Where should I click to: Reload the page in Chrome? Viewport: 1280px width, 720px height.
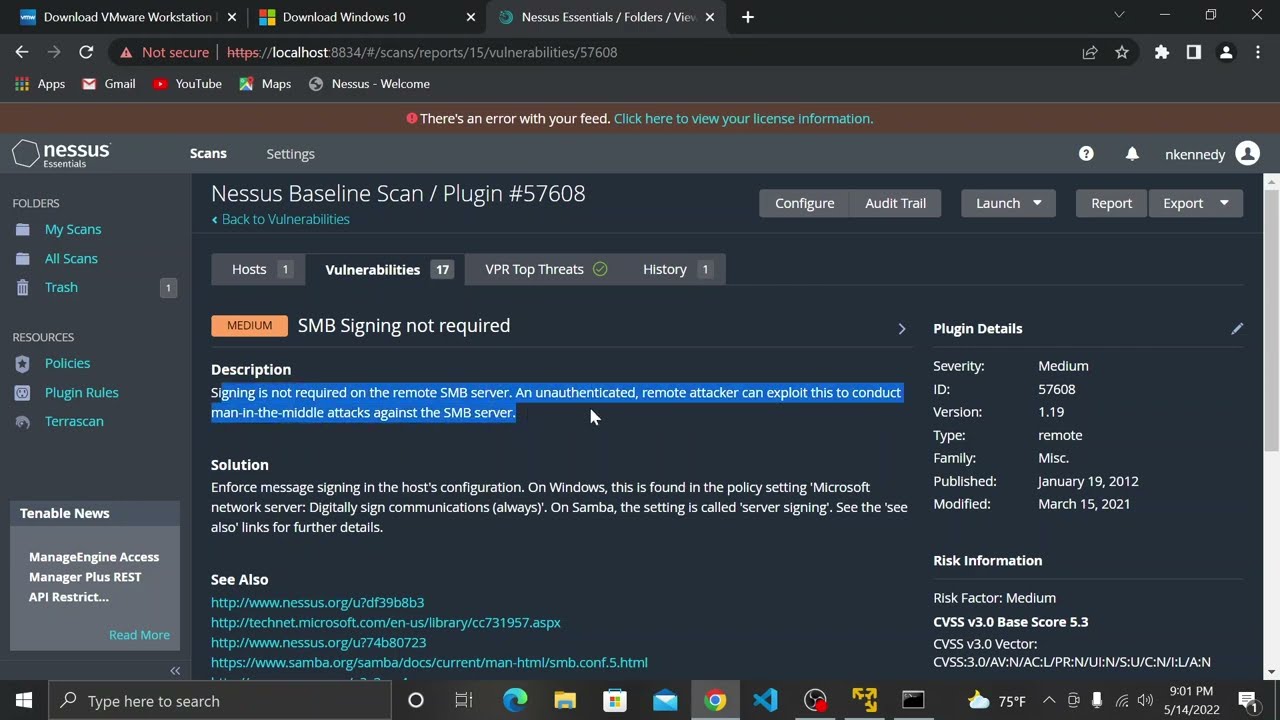click(86, 52)
